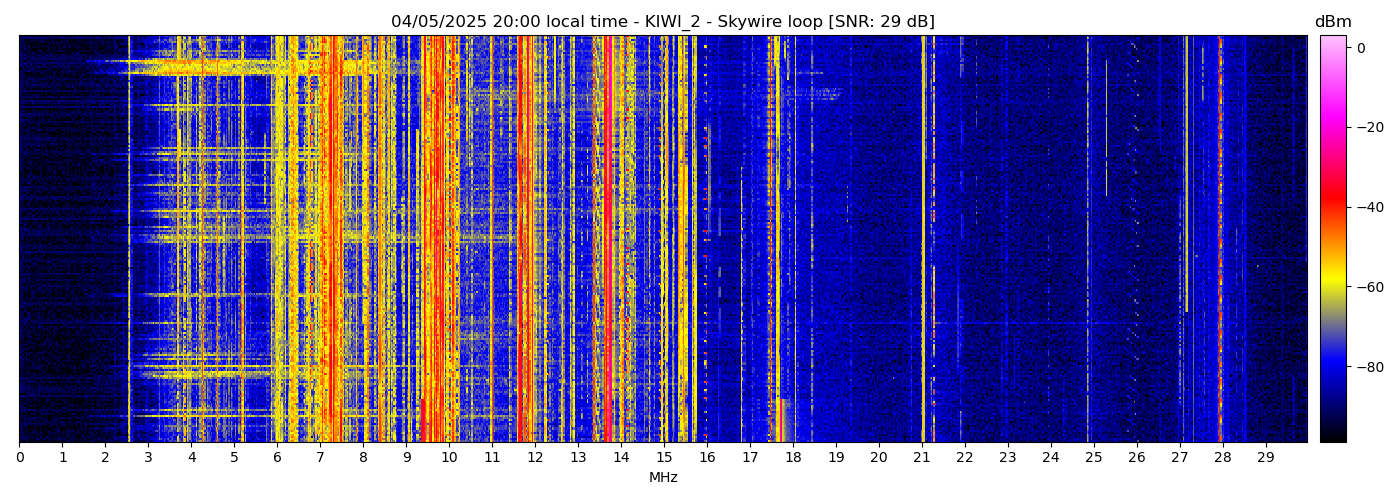The image size is (1400, 500).
Task: Select the 14 MHz x-axis tick label
Action: 621,457
